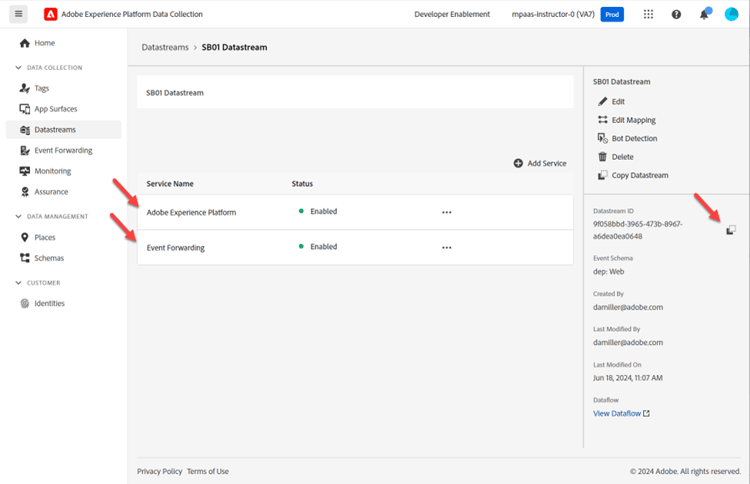Viewport: 750px width, 484px height.
Task: Open the Developer Enablement organization switcher
Action: click(452, 14)
